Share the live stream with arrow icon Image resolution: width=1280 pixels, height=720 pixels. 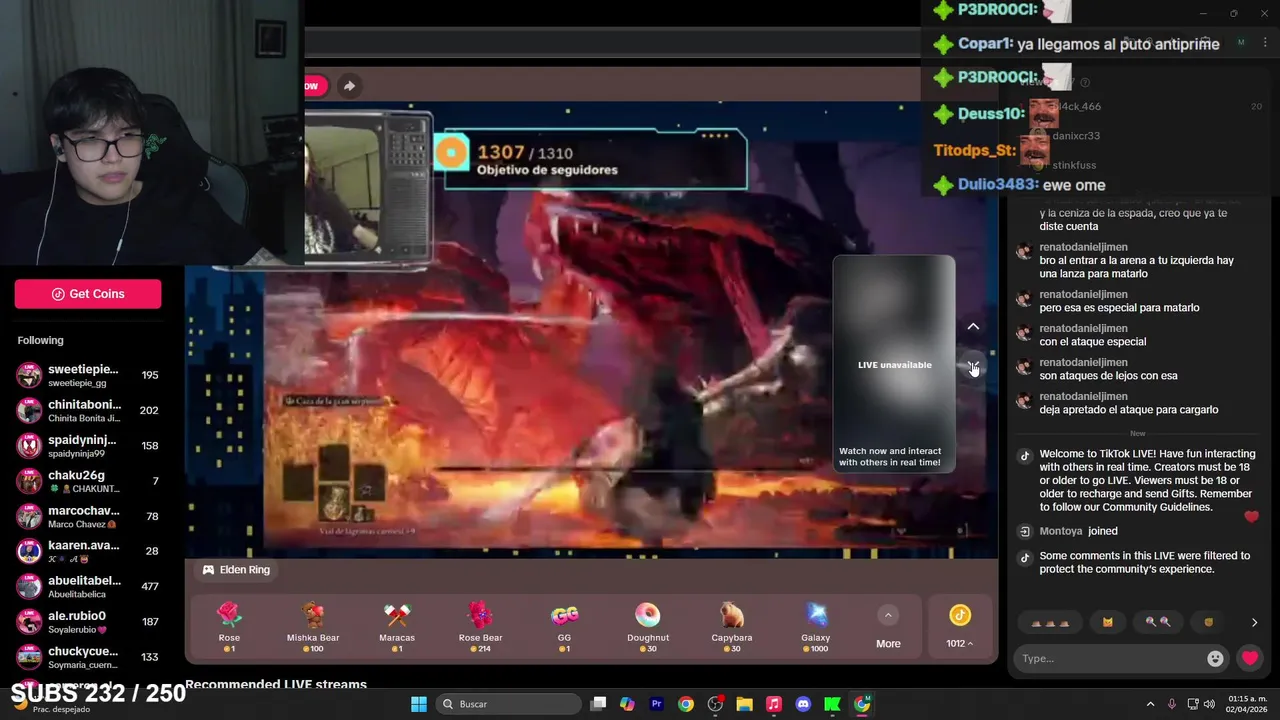tap(349, 86)
